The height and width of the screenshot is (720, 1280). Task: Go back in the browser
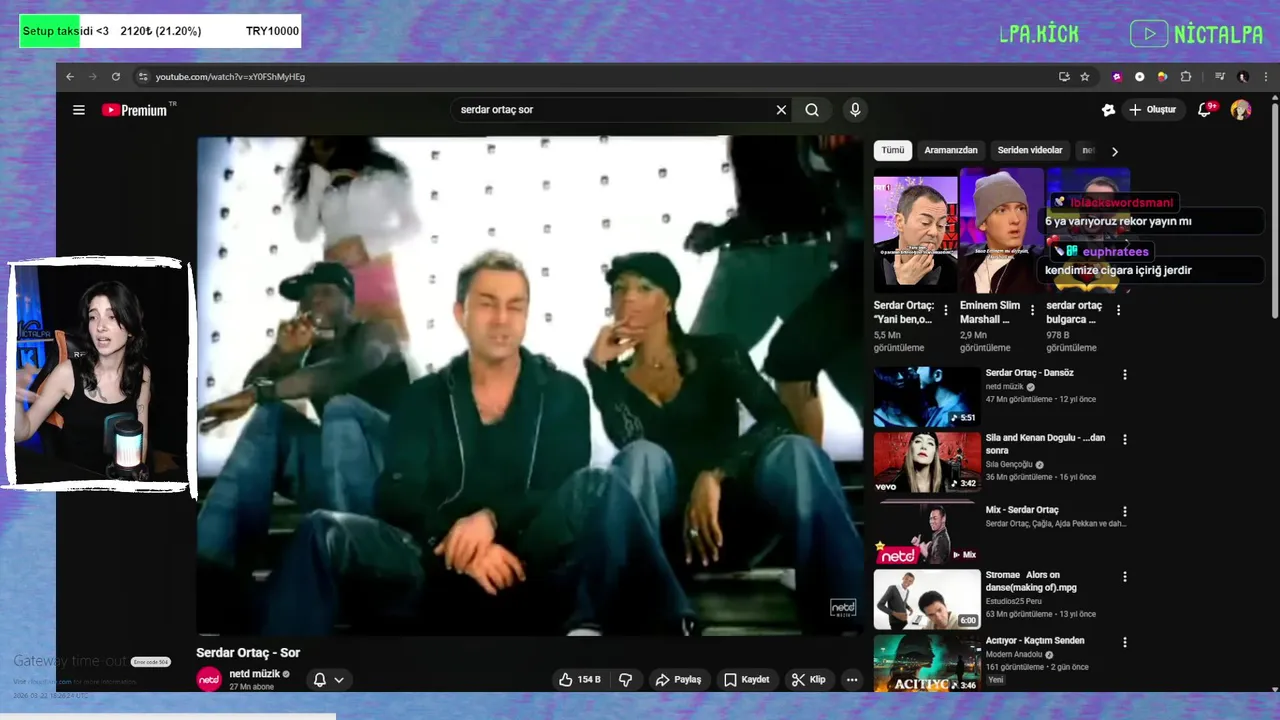click(x=70, y=77)
